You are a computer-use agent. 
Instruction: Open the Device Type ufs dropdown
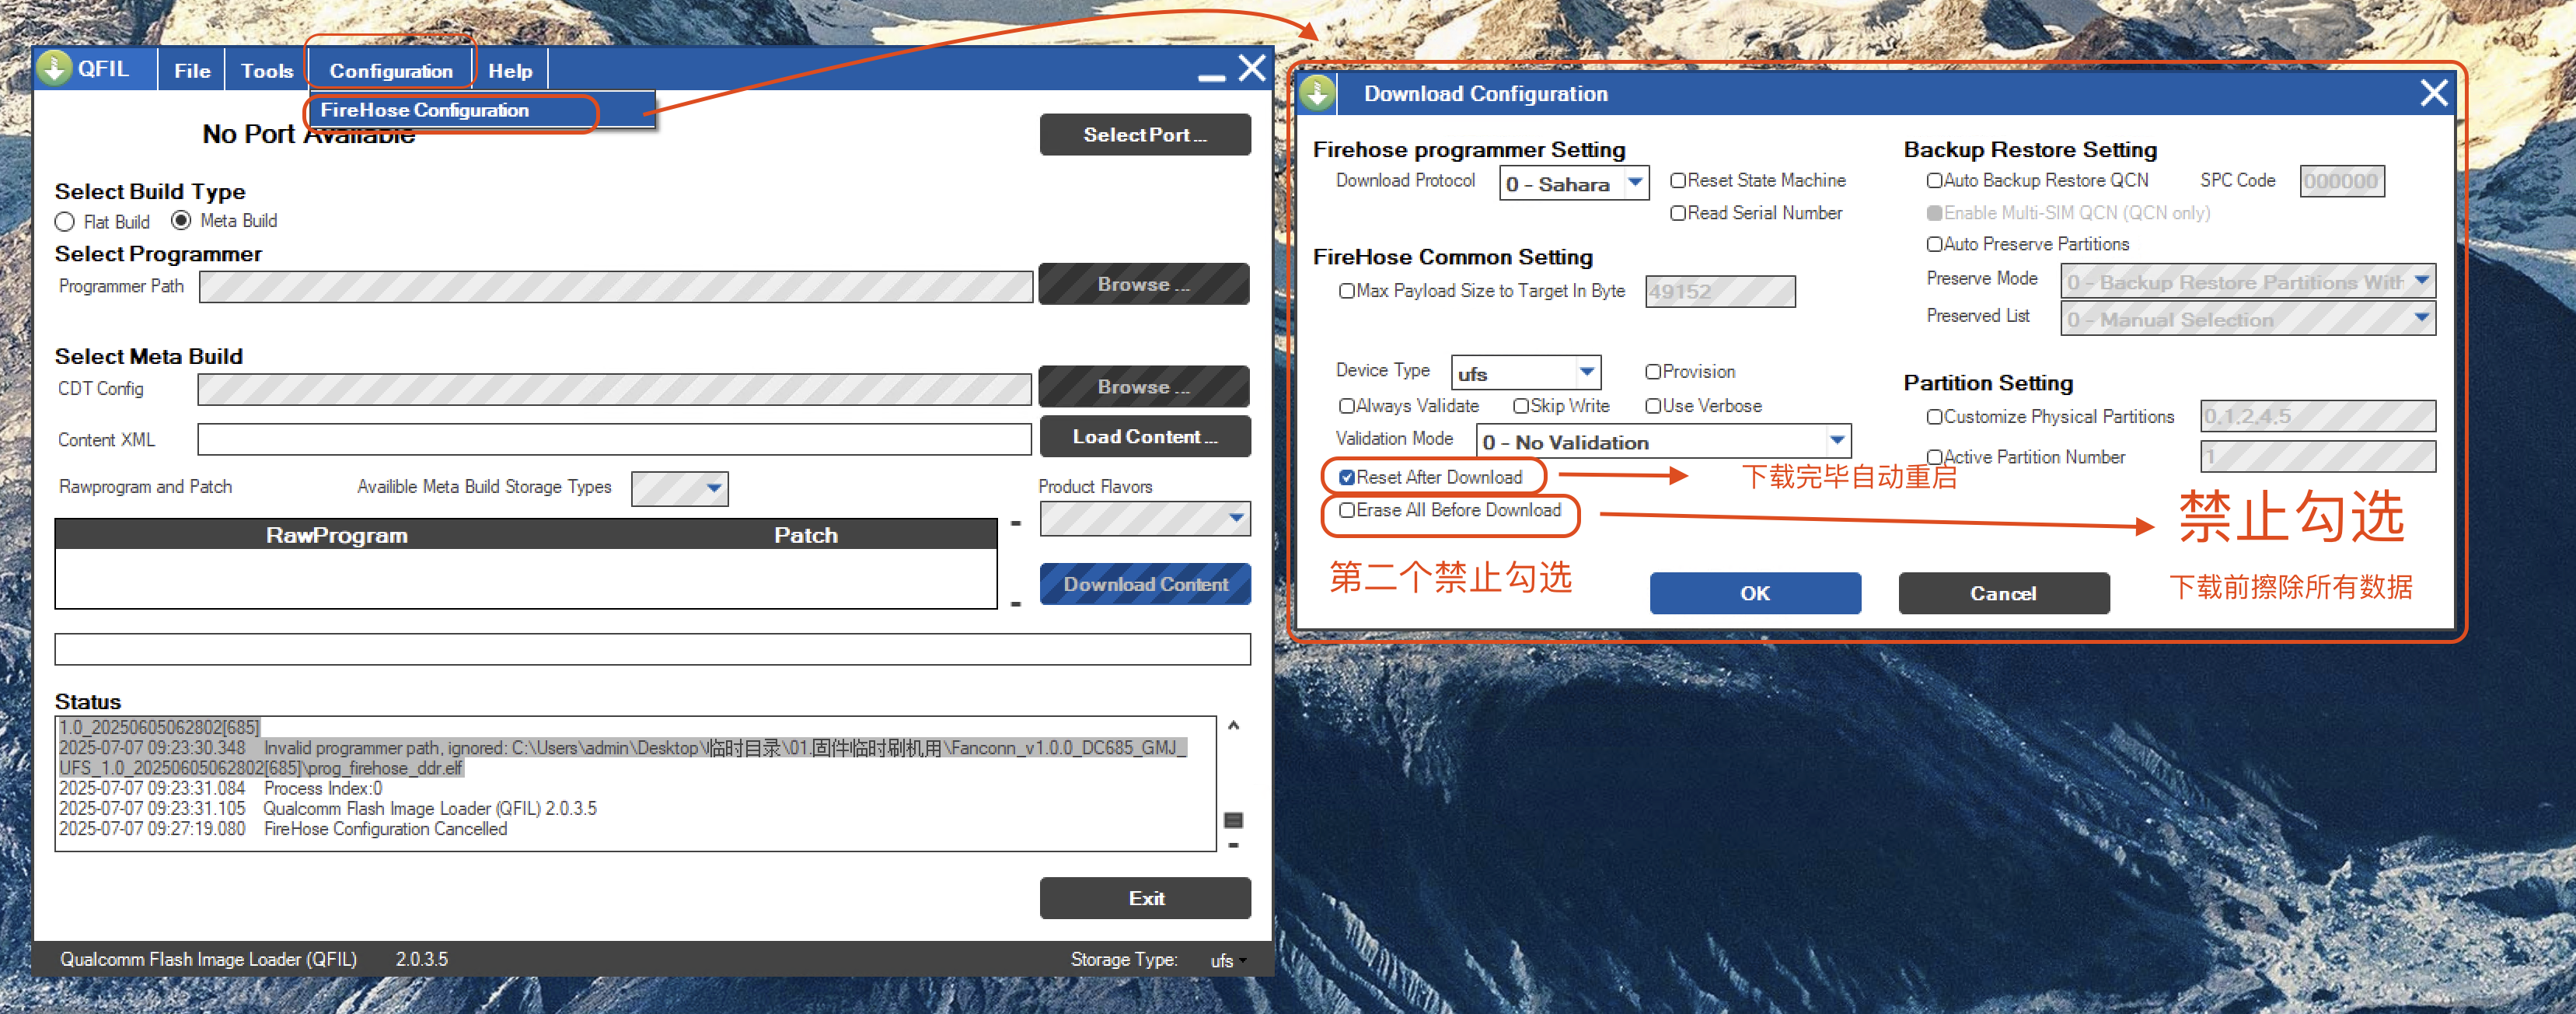pyautogui.click(x=1586, y=373)
